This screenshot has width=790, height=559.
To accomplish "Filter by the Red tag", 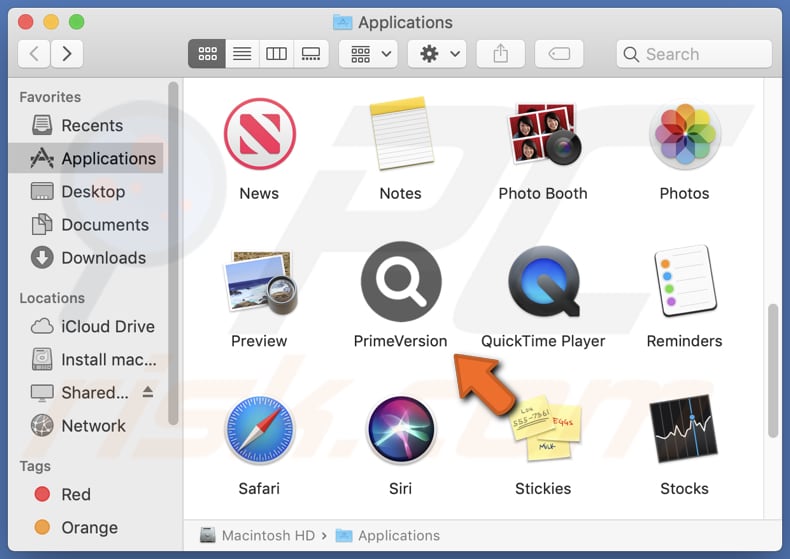I will pos(86,495).
